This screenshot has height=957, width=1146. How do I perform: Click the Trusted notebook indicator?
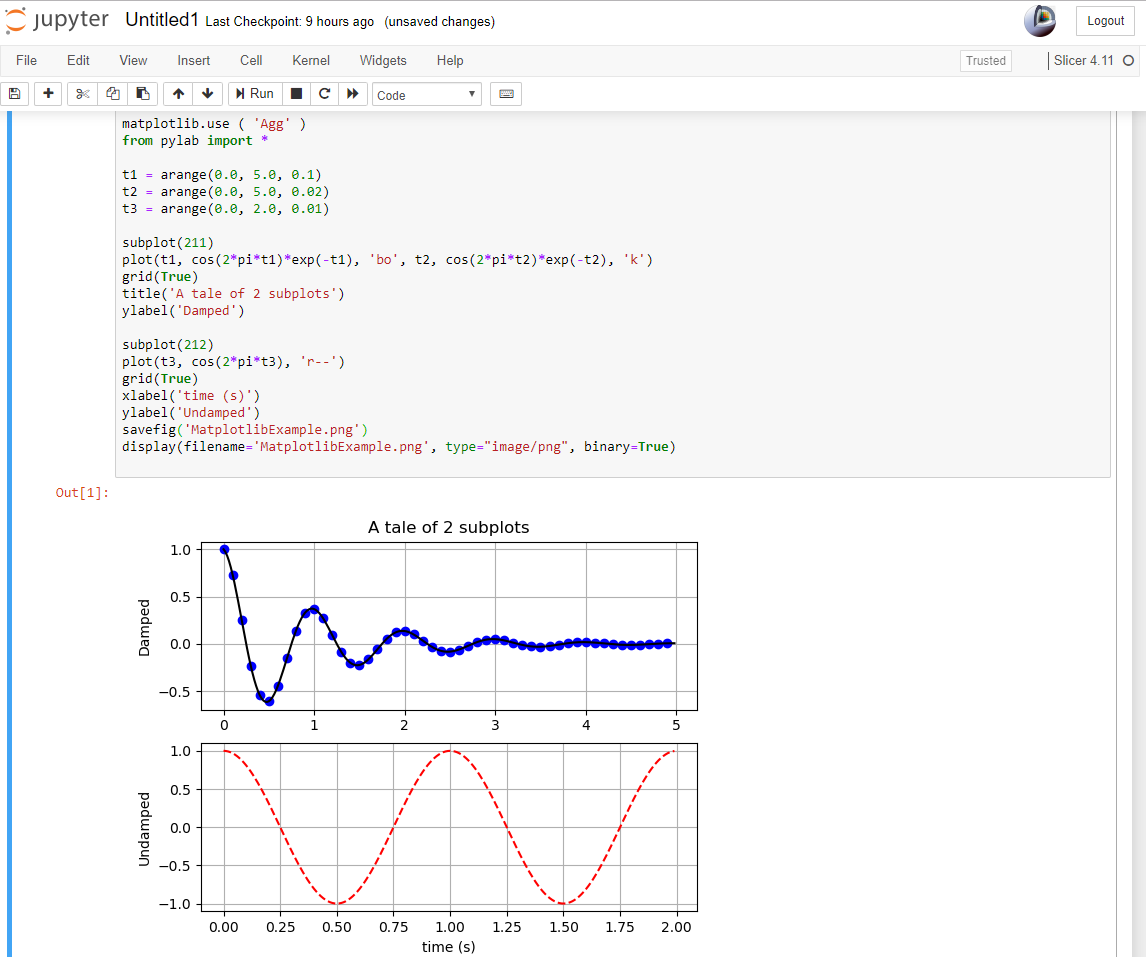pyautogui.click(x=986, y=61)
